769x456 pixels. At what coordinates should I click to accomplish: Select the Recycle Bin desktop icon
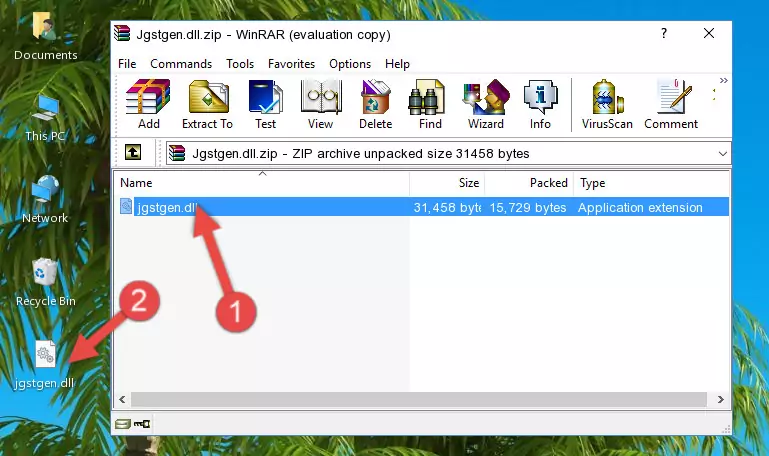[x=46, y=283]
